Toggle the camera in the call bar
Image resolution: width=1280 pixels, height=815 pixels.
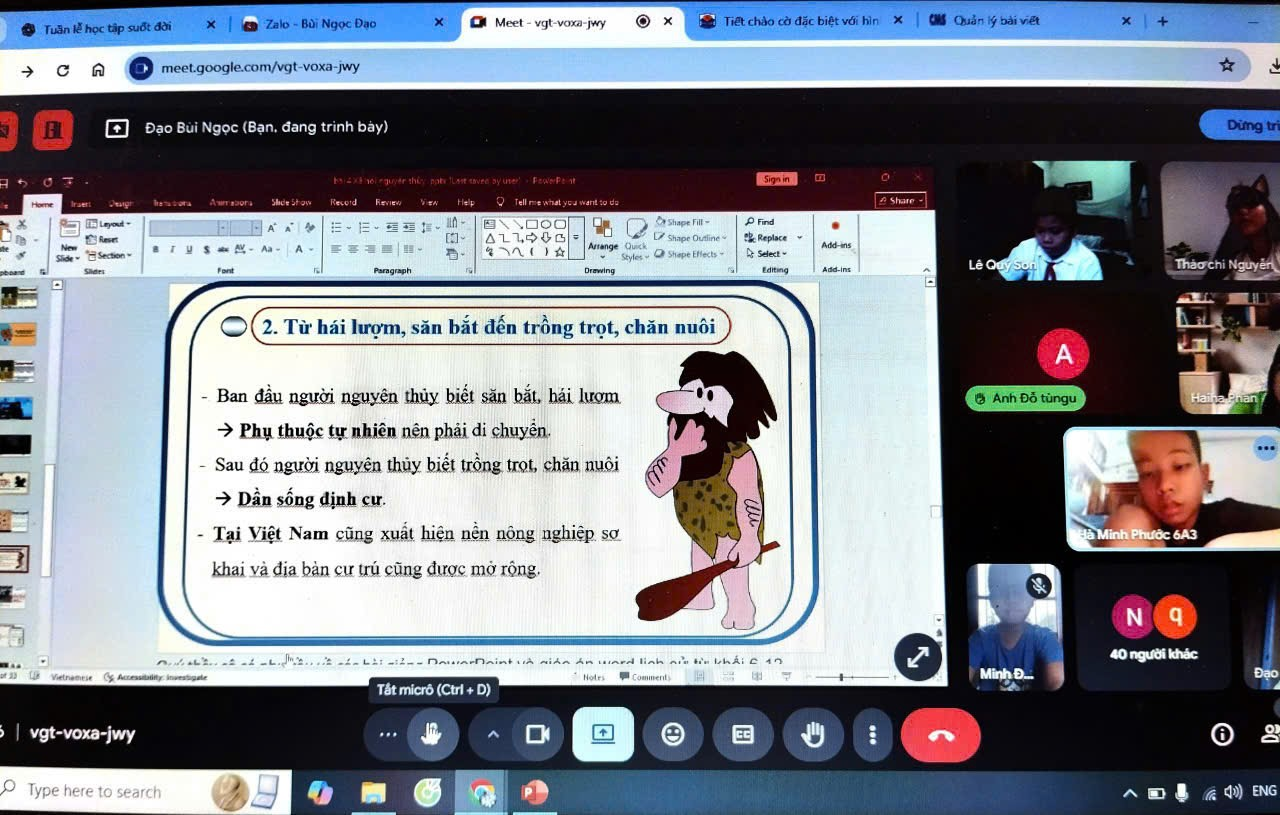(x=538, y=735)
